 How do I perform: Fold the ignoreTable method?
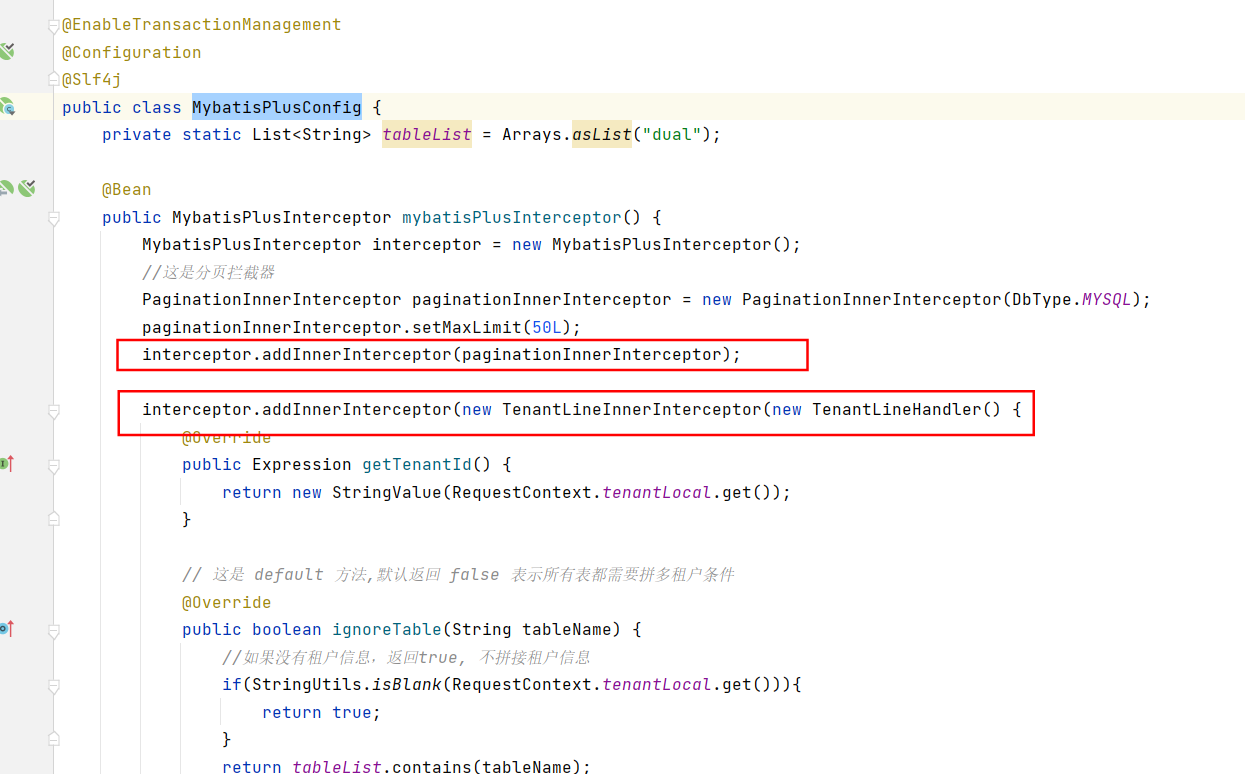[54, 630]
